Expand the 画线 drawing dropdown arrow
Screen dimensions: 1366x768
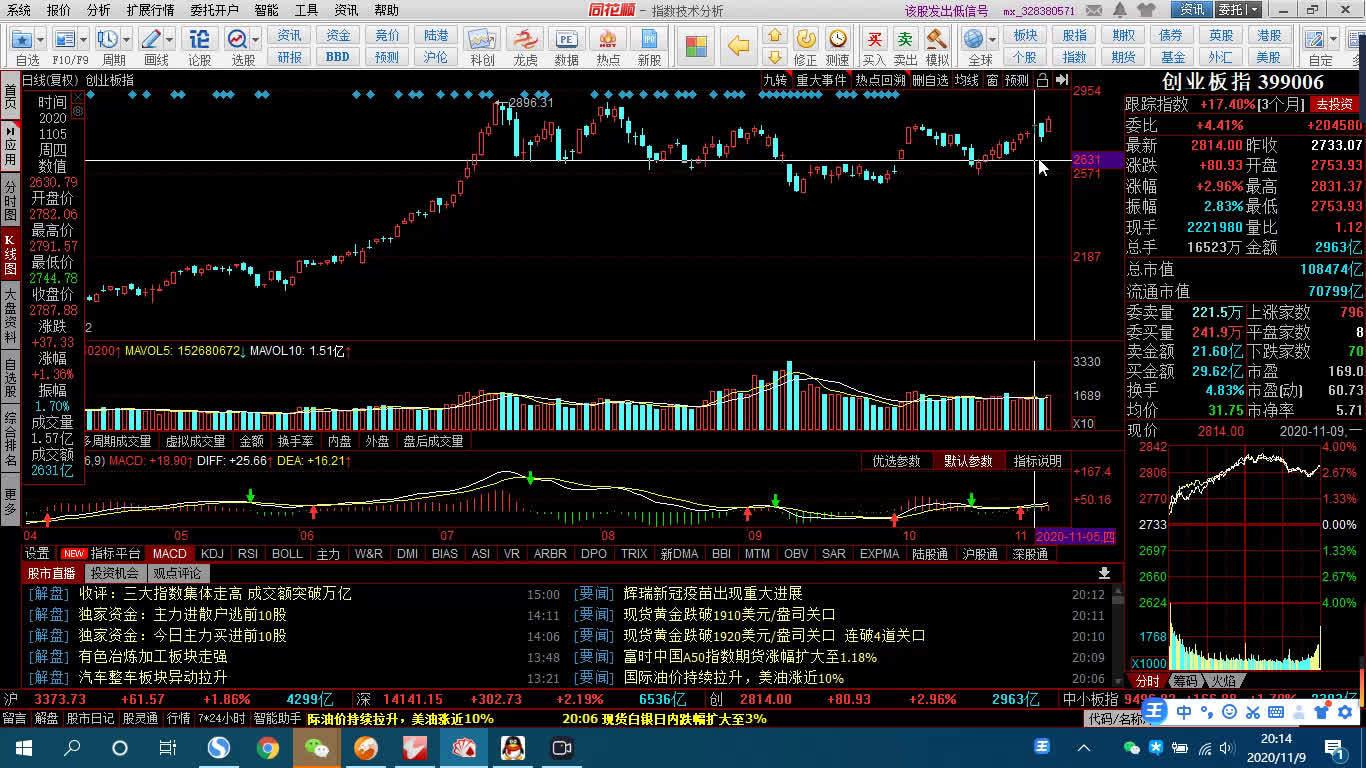point(170,40)
